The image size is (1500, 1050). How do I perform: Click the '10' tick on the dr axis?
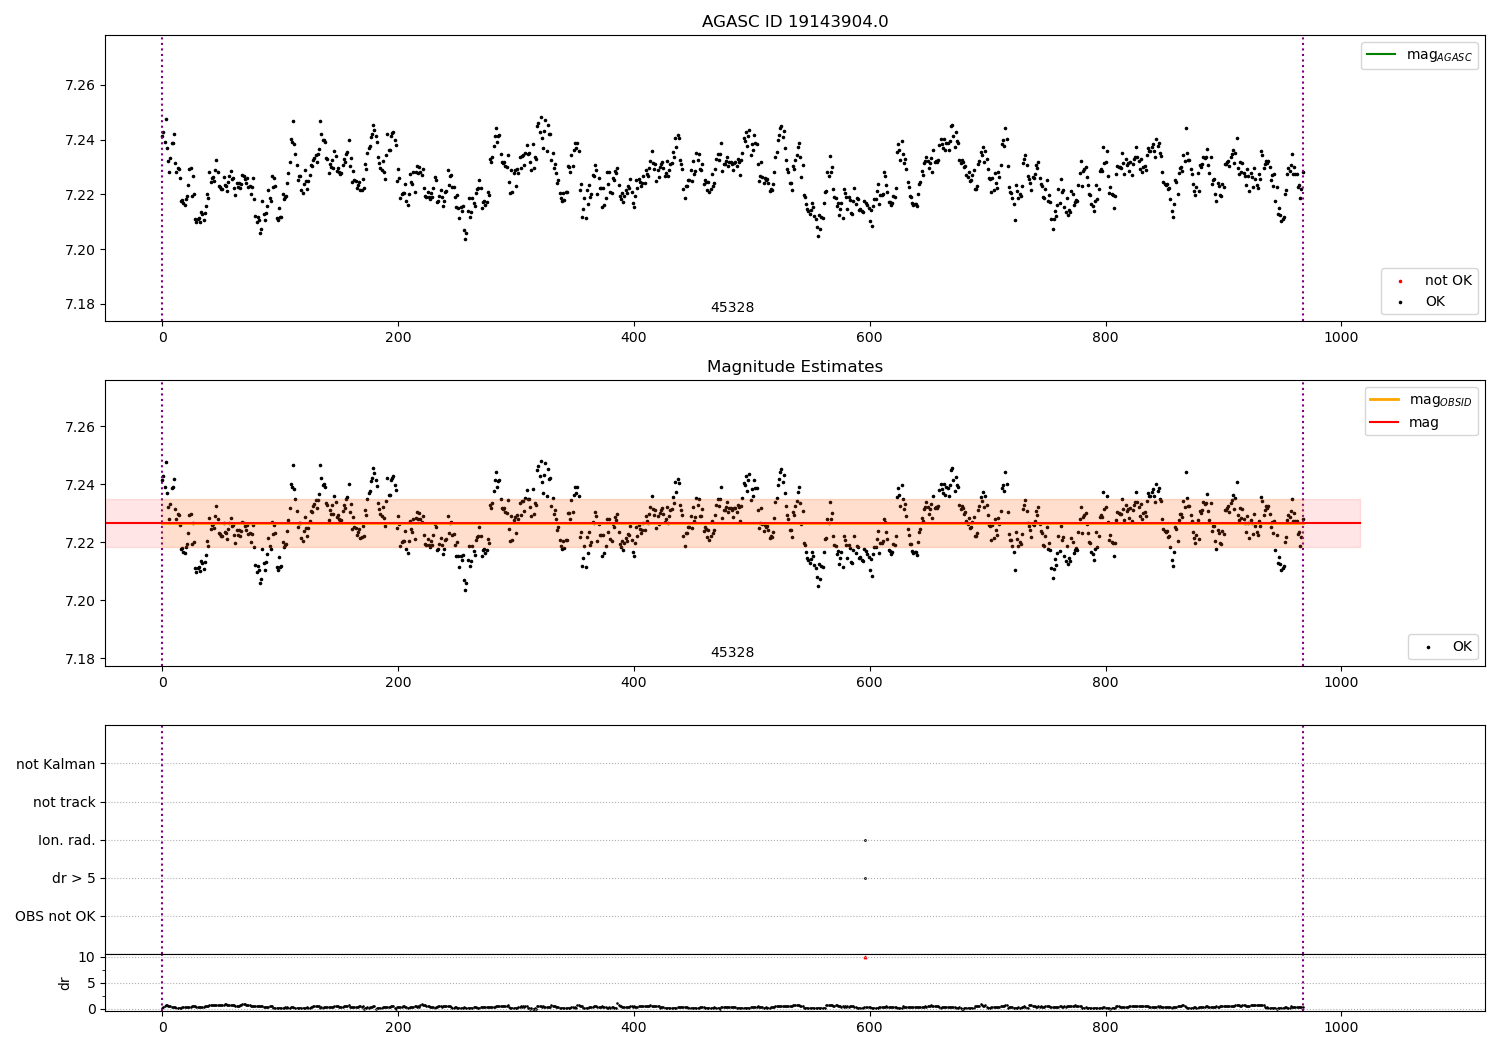[87, 957]
